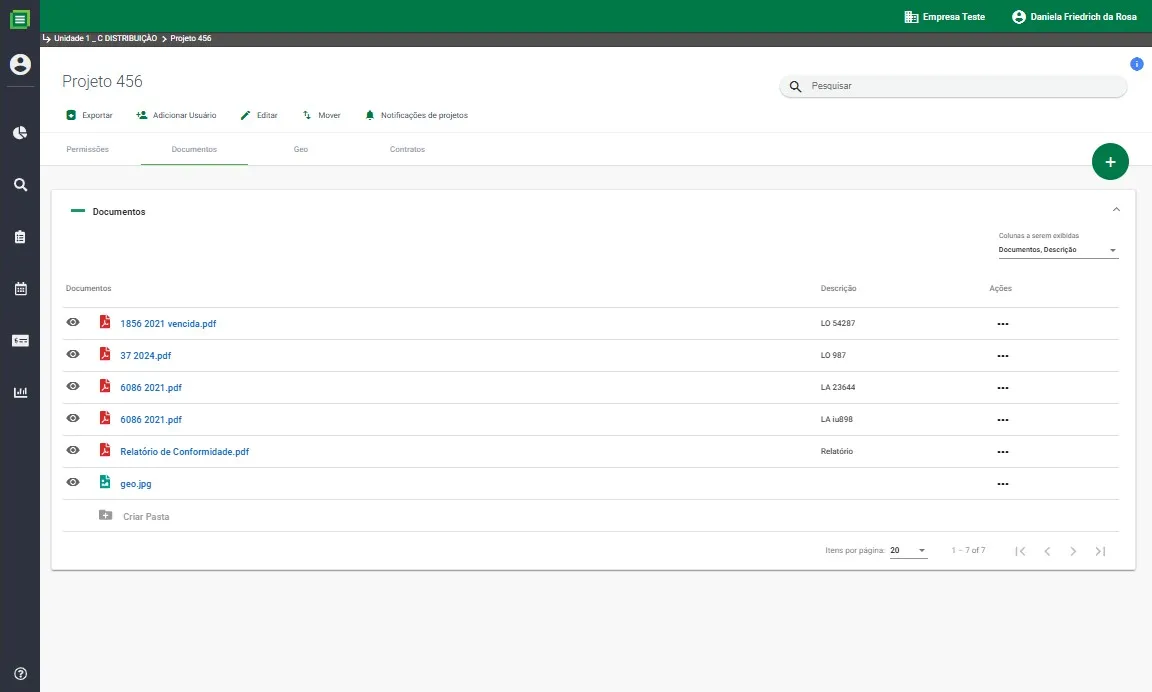The width and height of the screenshot is (1152, 692).
Task: Click the Empresa Teste company selector
Action: pos(945,17)
